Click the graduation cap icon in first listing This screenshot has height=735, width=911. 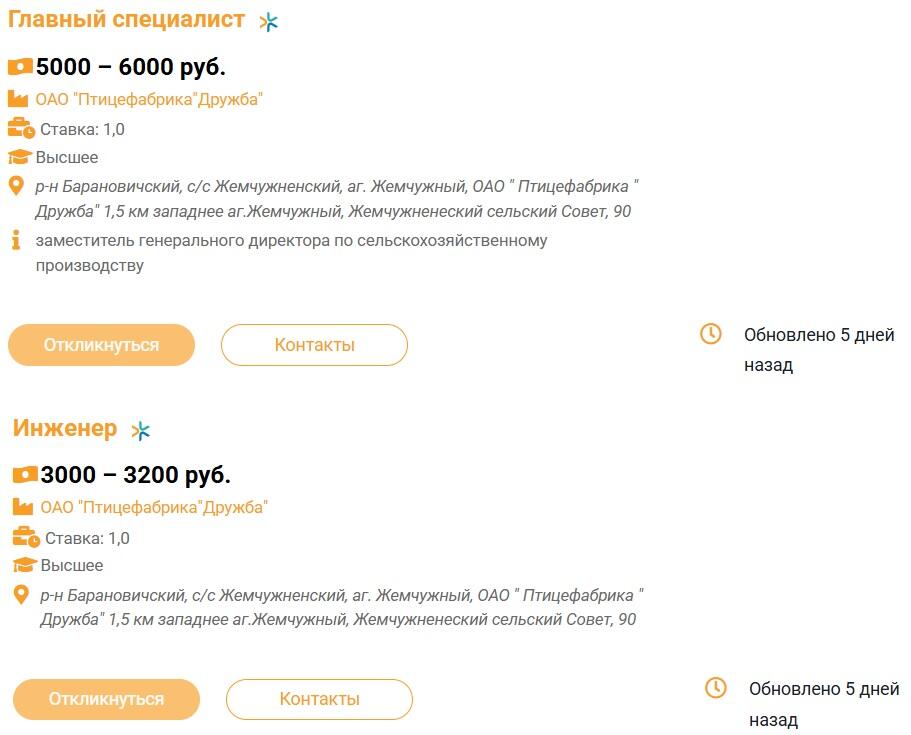(x=20, y=157)
